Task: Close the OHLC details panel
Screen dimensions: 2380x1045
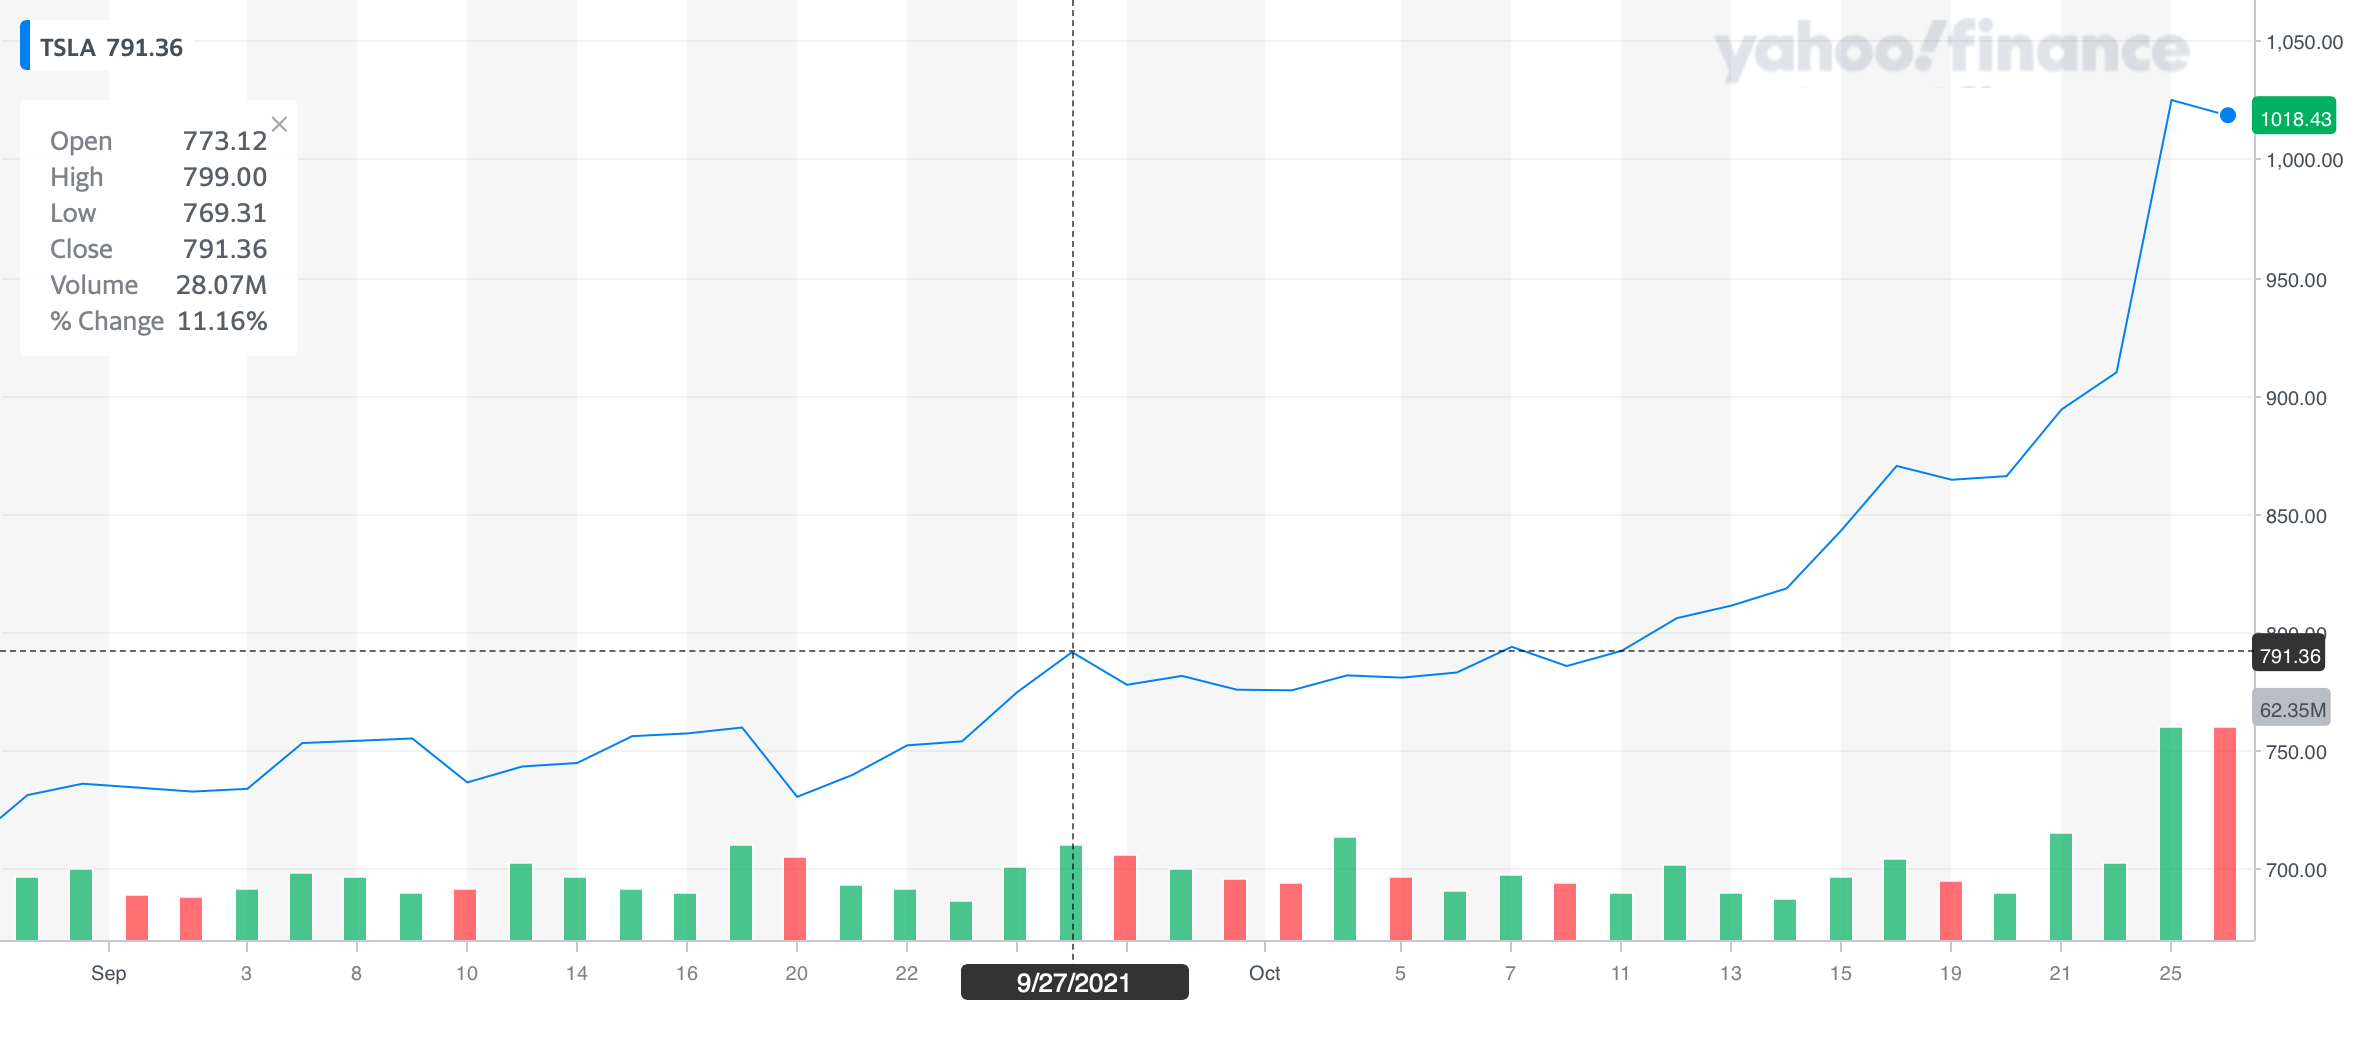Action: click(x=279, y=125)
